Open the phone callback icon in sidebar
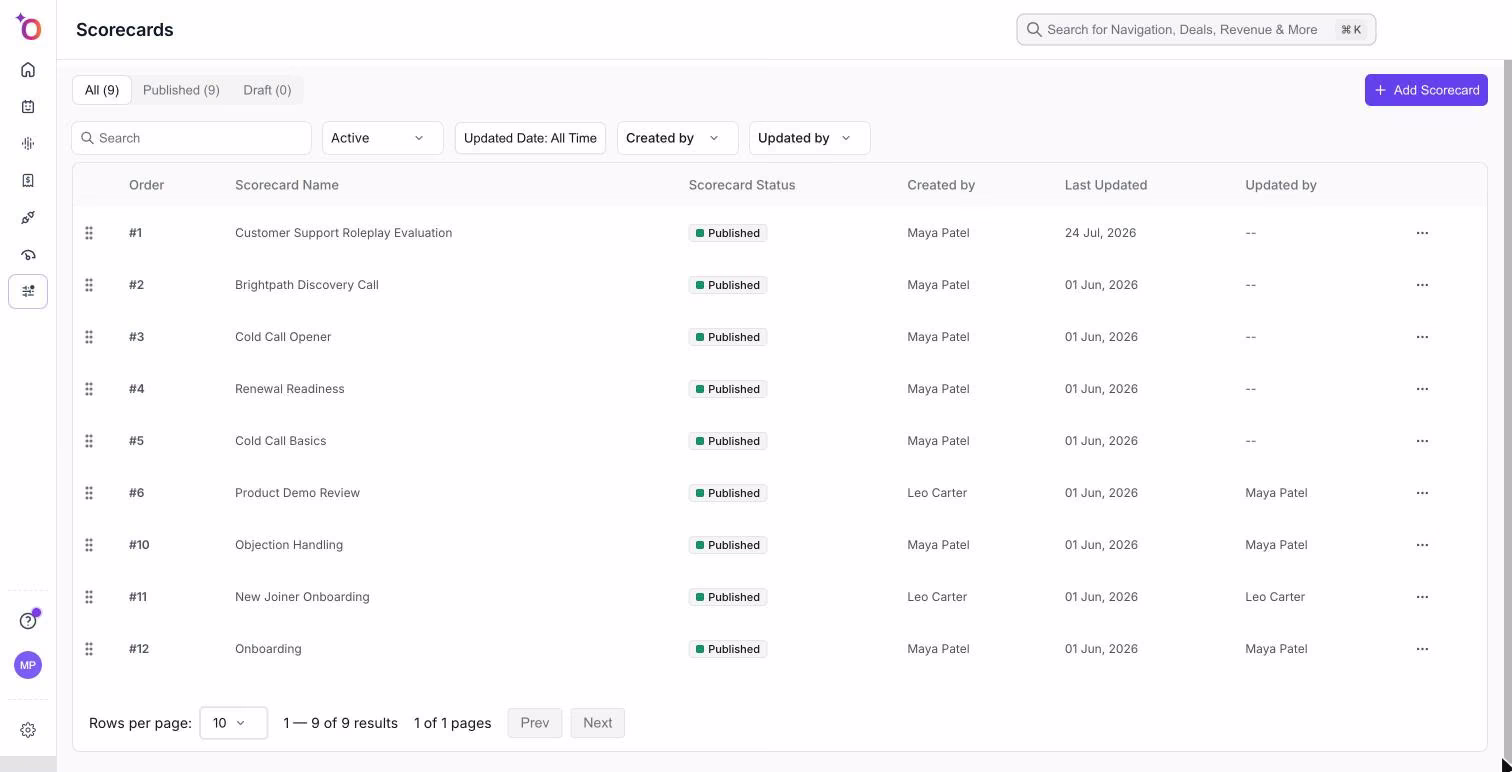 tap(28, 255)
